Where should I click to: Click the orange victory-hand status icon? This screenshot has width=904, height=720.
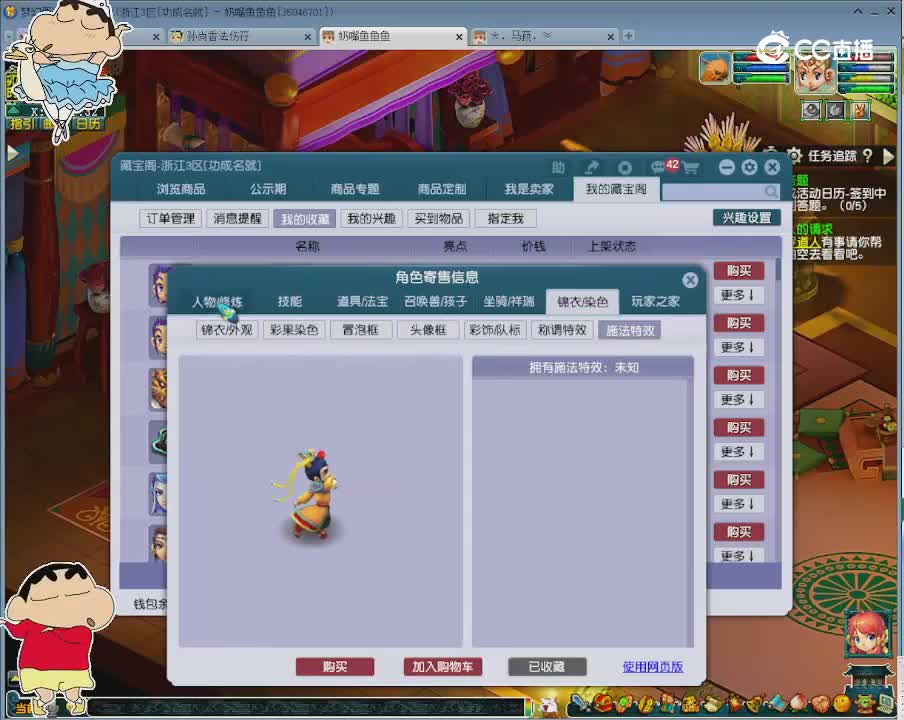tap(859, 110)
